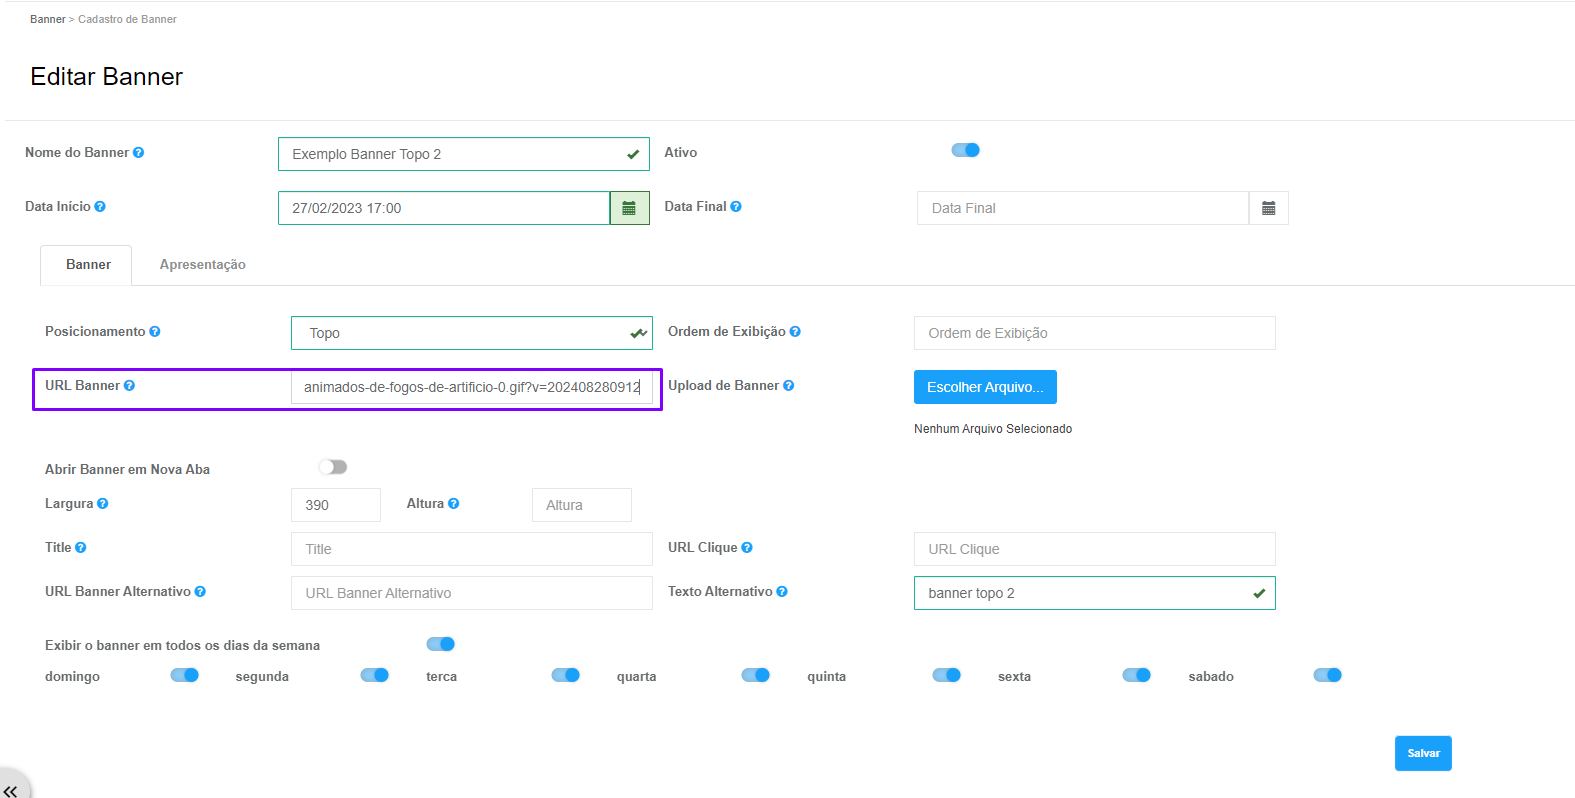Toggle the terca switch
The width and height of the screenshot is (1575, 798).
point(566,675)
